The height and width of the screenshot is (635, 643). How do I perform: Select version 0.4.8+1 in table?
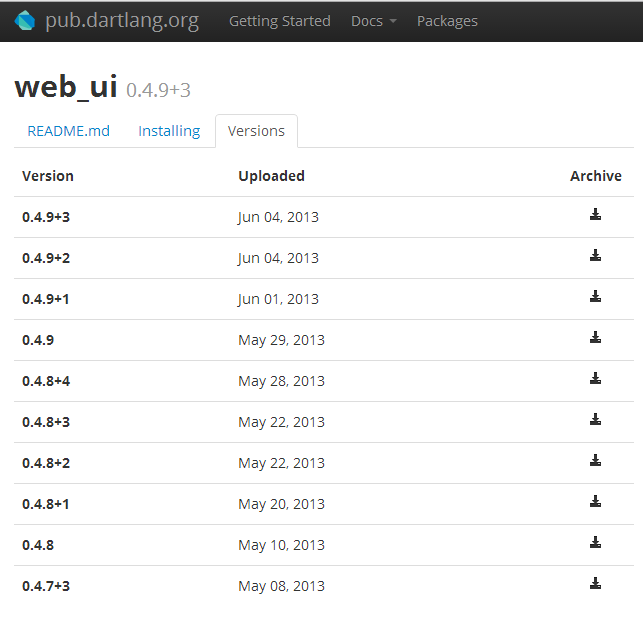tap(46, 504)
